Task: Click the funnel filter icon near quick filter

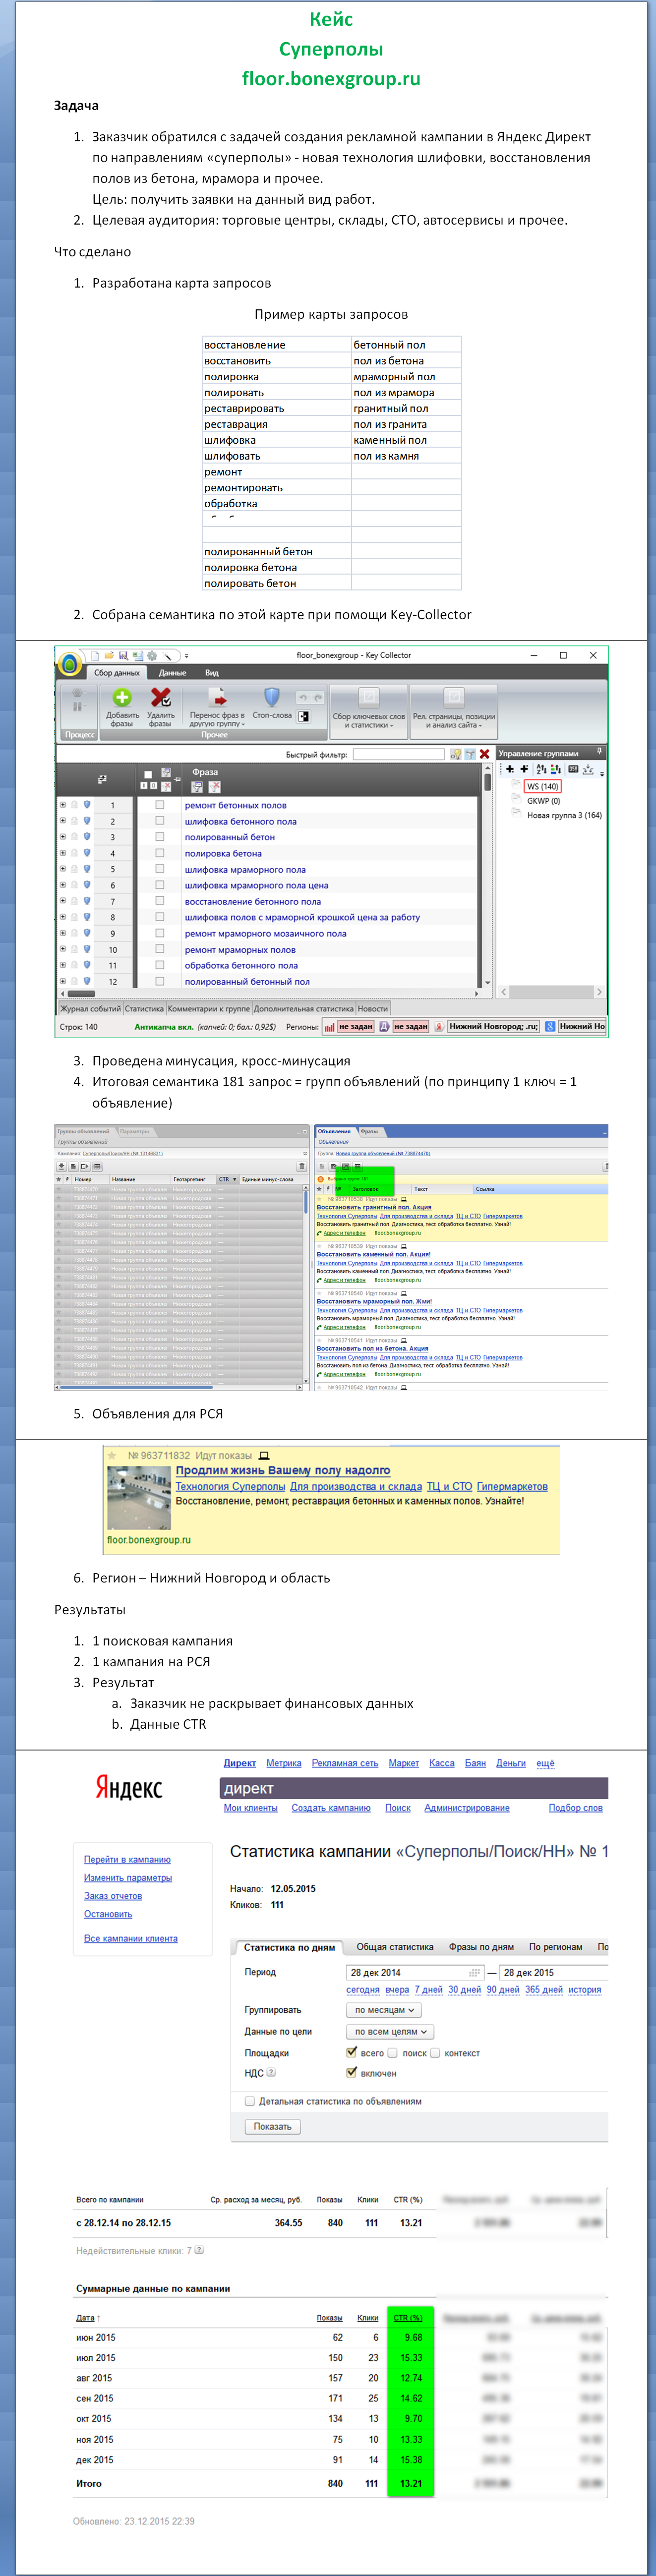Action: [x=470, y=754]
